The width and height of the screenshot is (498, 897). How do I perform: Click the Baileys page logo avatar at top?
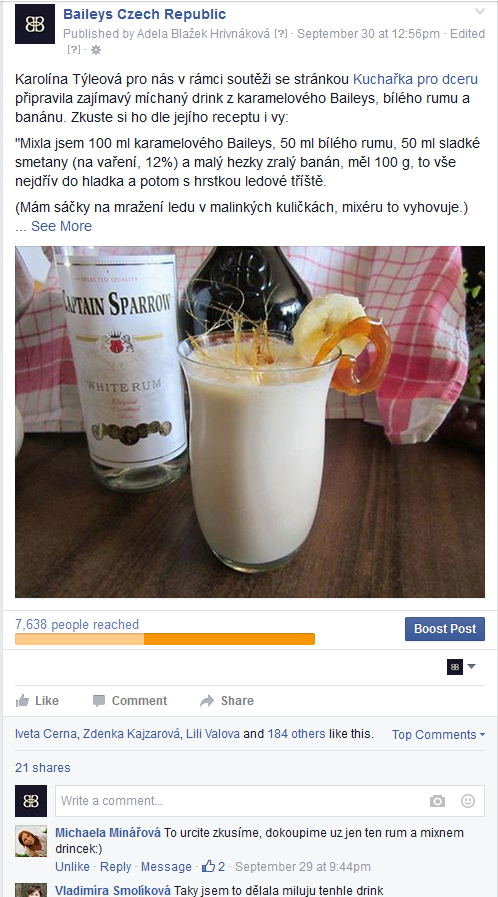[x=35, y=24]
